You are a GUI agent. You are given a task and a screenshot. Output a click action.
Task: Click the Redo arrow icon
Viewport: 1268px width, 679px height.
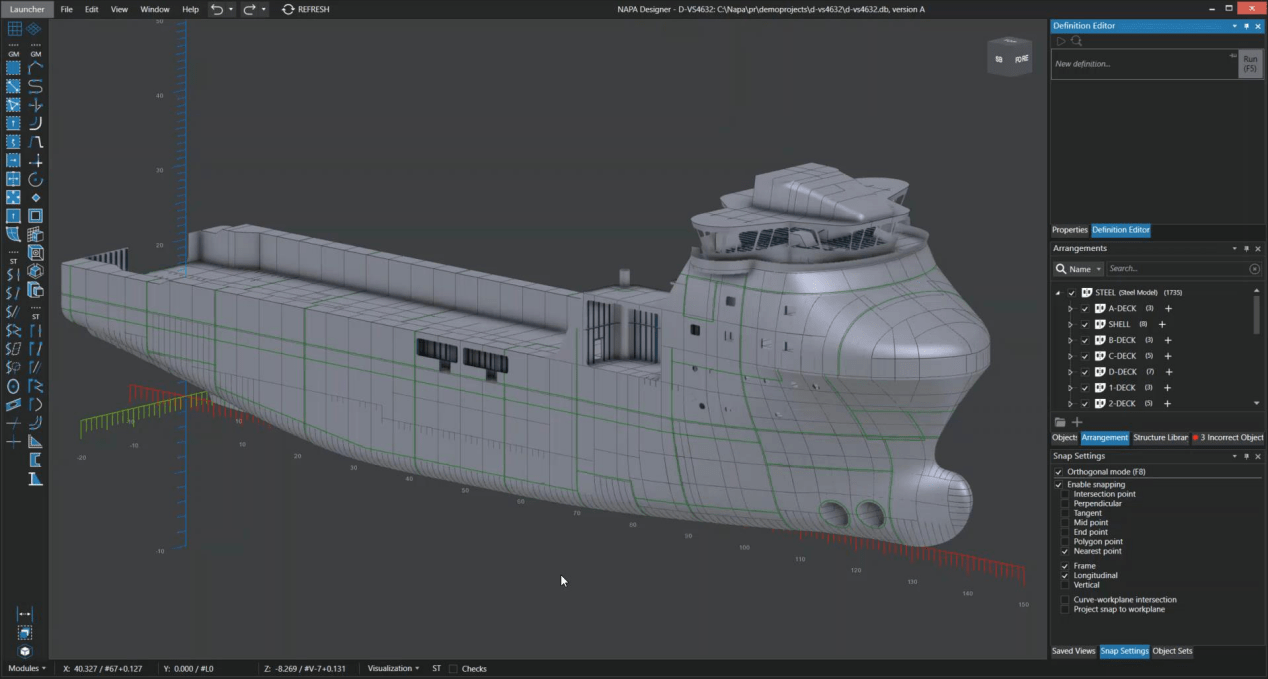pos(250,9)
